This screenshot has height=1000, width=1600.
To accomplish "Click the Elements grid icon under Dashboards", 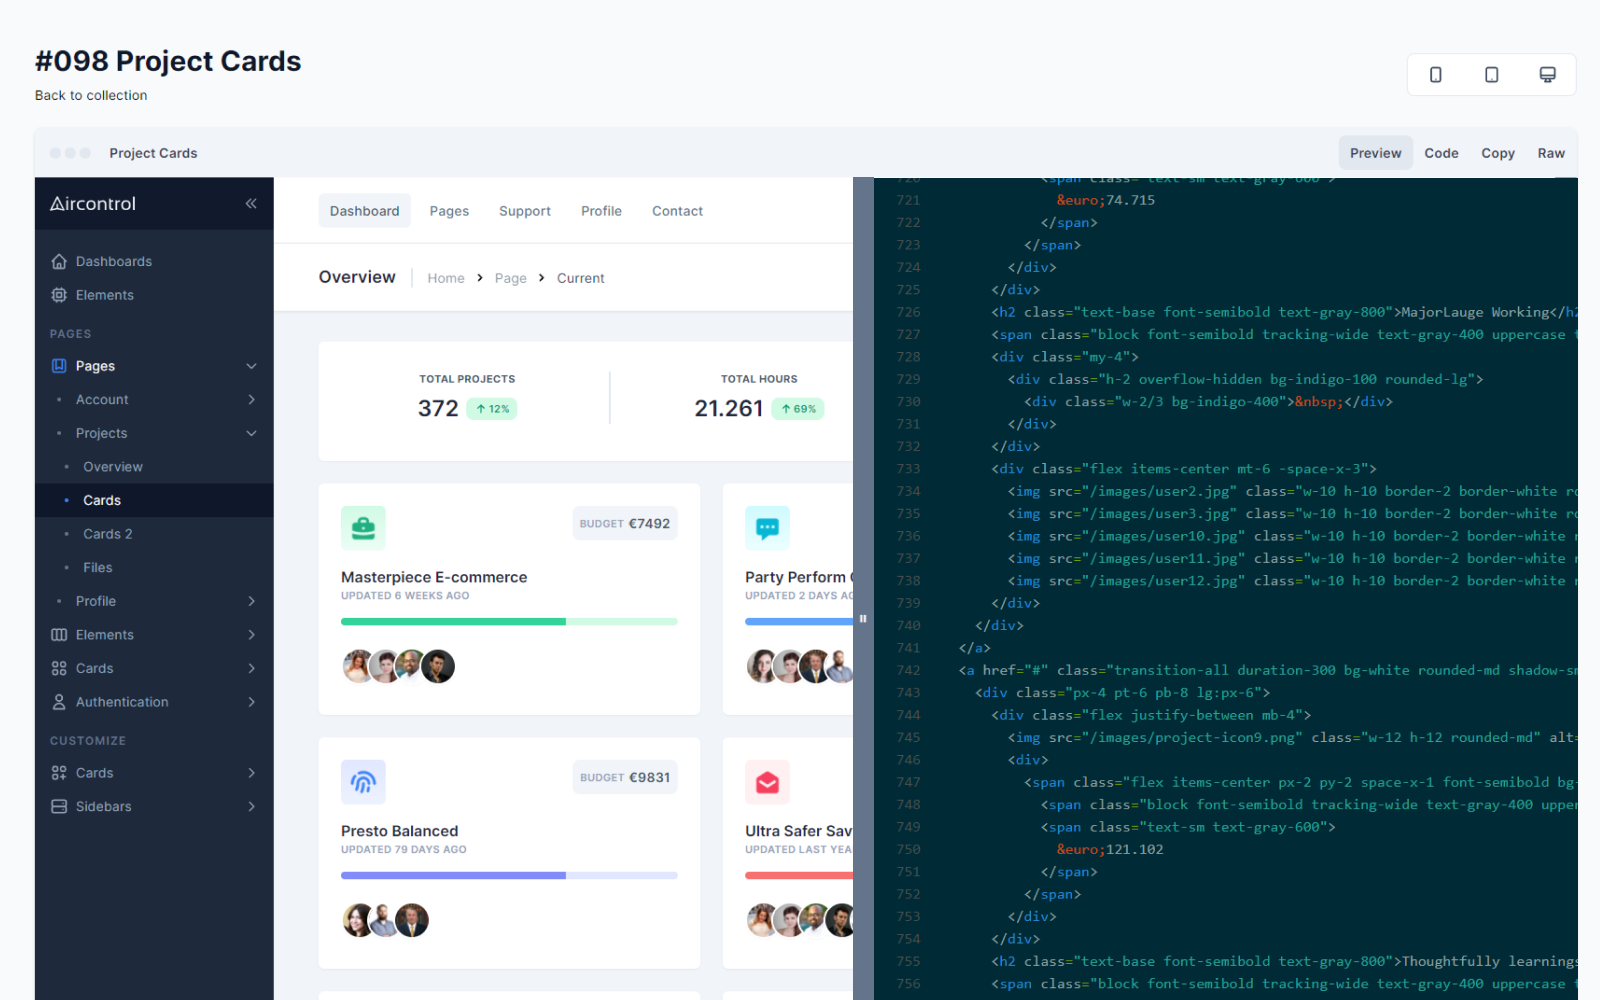I will pyautogui.click(x=60, y=295).
